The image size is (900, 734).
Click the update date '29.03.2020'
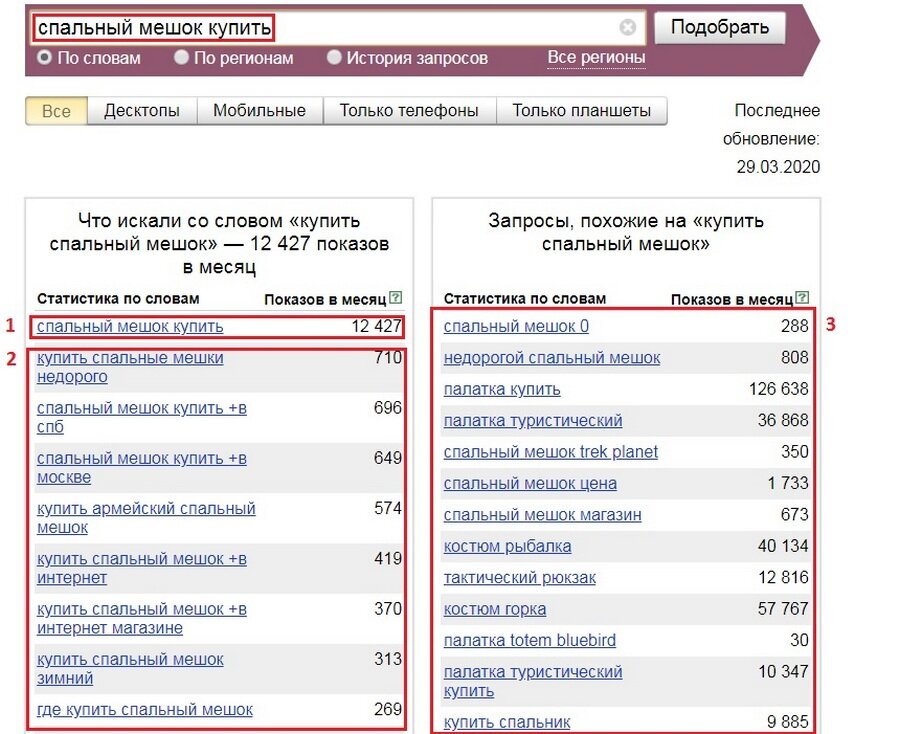tap(778, 167)
